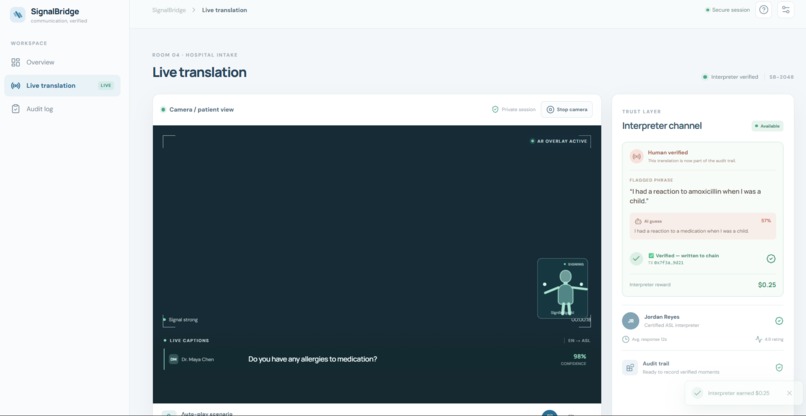Screen dimensions: 806x416
Task: Click the AI guess icon
Action: [638, 221]
